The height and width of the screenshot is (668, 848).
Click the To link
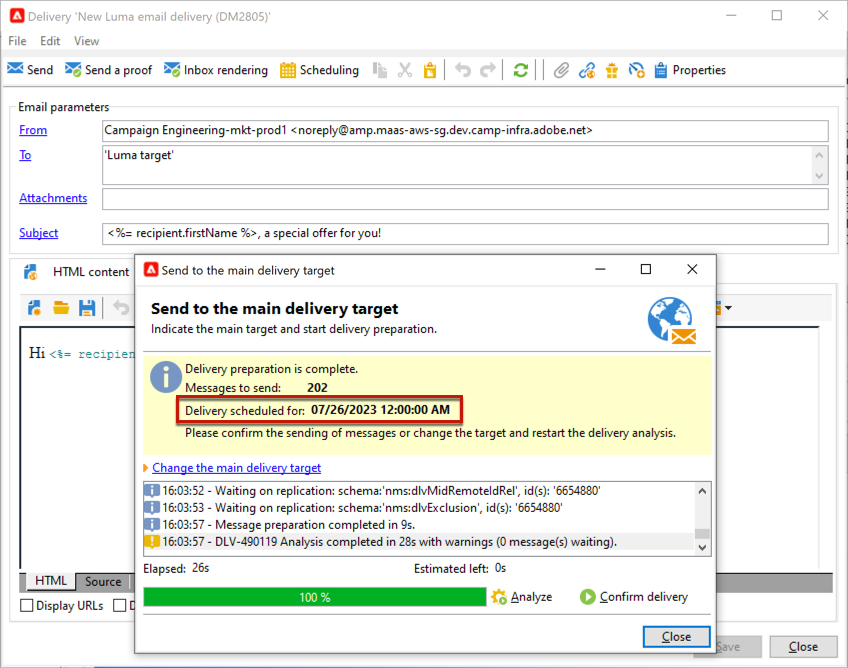(25, 155)
